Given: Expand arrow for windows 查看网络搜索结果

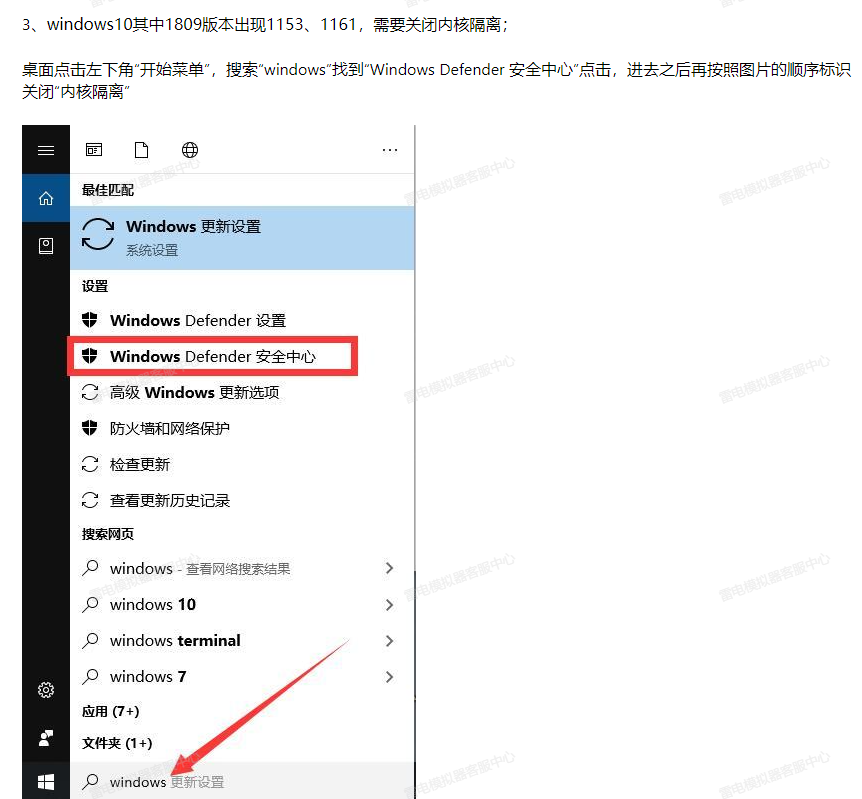Looking at the screenshot, I should coord(389,568).
